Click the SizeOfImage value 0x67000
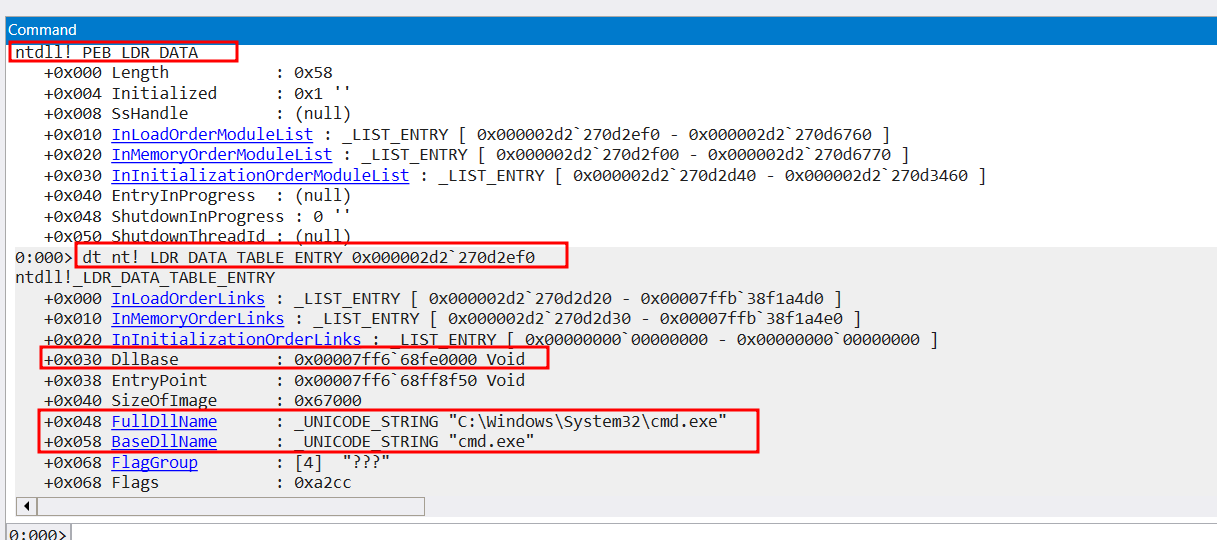This screenshot has height=540, width=1217. [327, 401]
